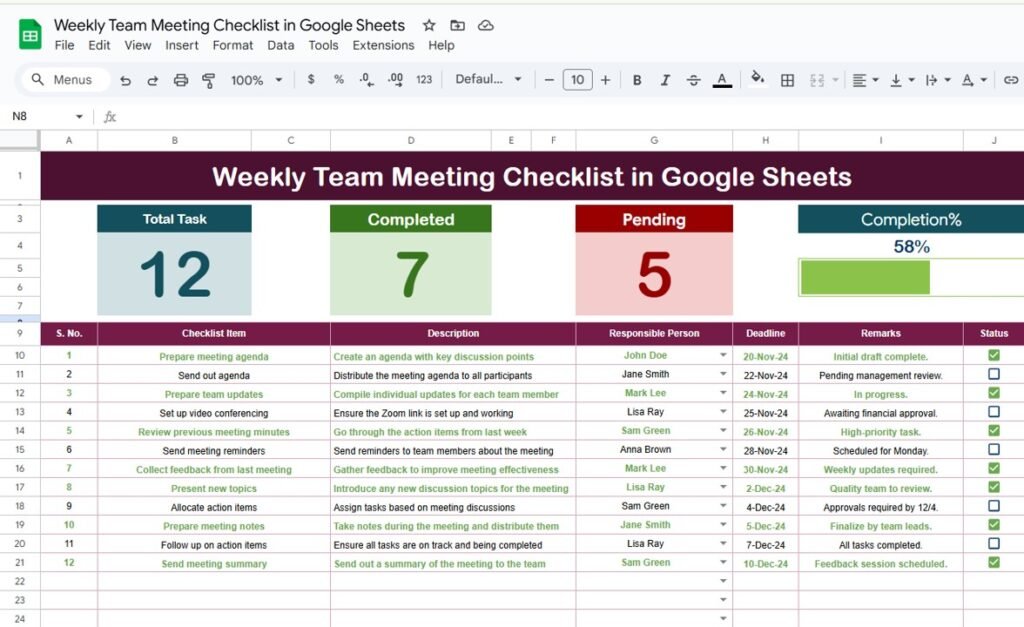Click the Borders icon

tap(787, 79)
